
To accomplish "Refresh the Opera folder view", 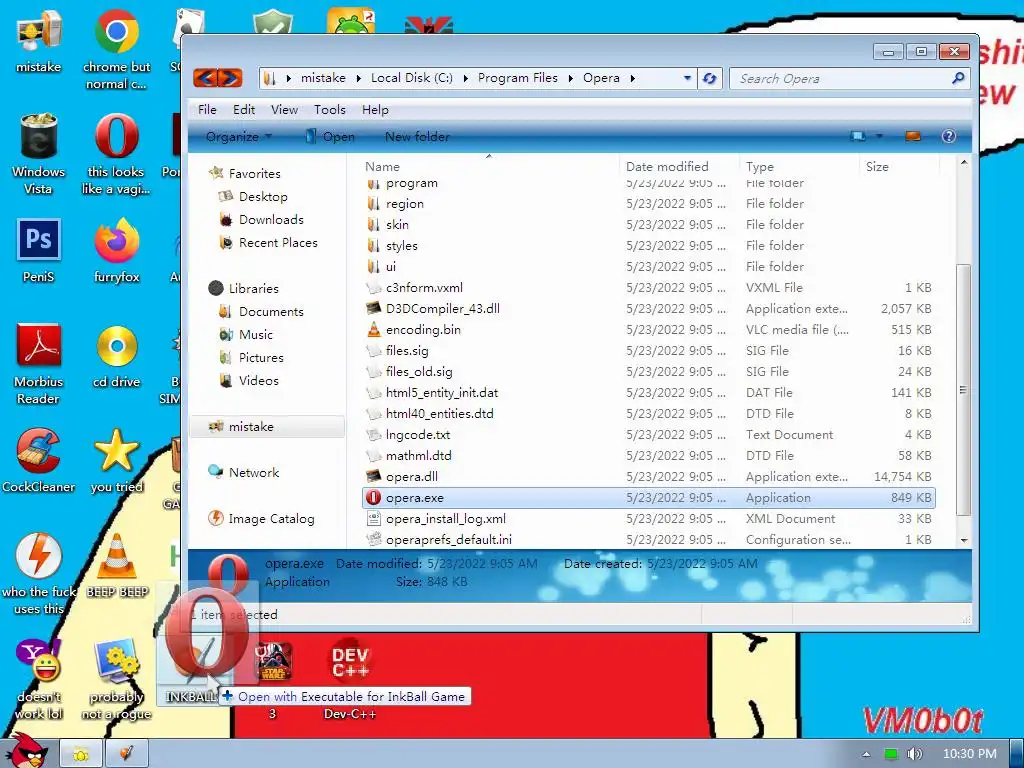I will pyautogui.click(x=709, y=78).
